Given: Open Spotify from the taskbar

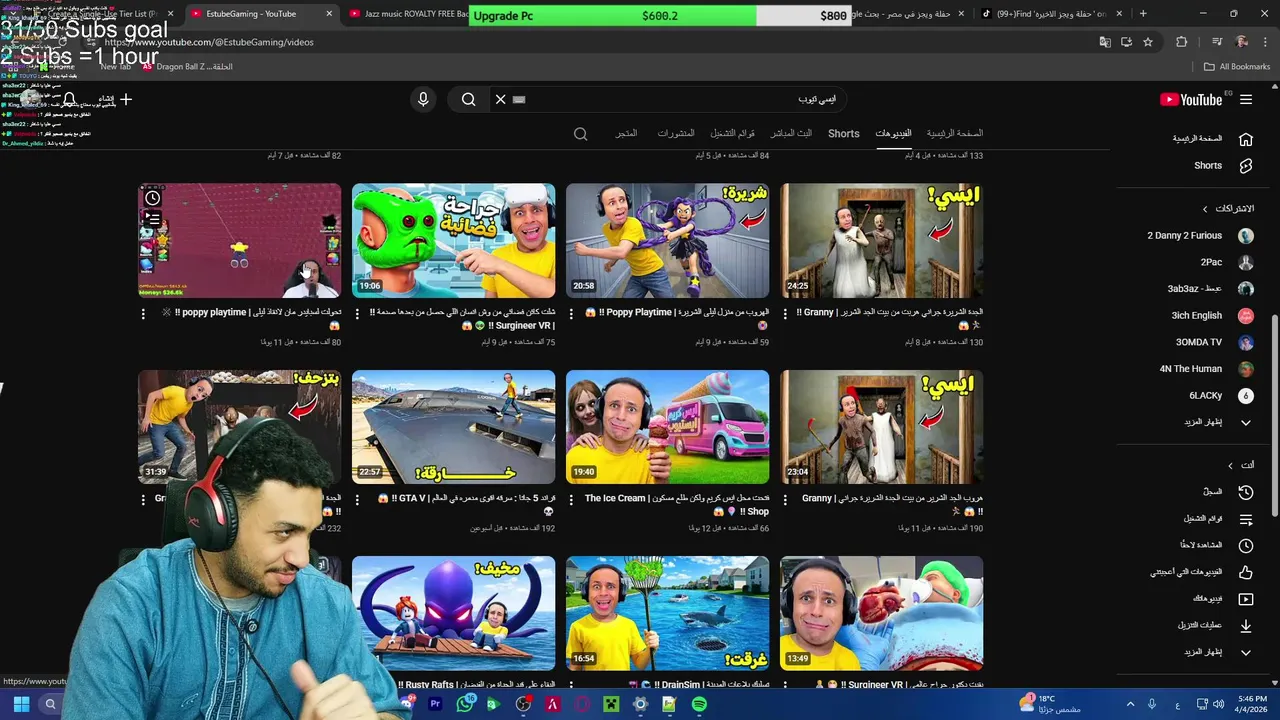Looking at the screenshot, I should (x=699, y=704).
